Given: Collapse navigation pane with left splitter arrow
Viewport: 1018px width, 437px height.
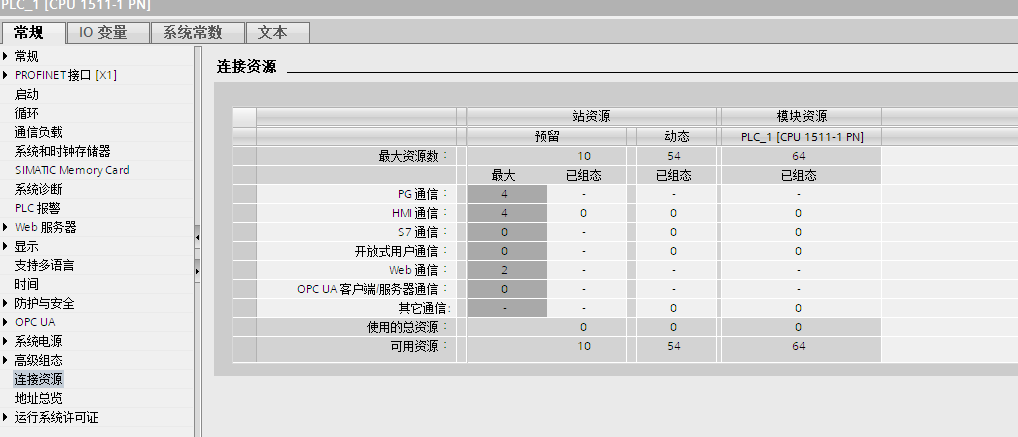Looking at the screenshot, I should point(197,238).
